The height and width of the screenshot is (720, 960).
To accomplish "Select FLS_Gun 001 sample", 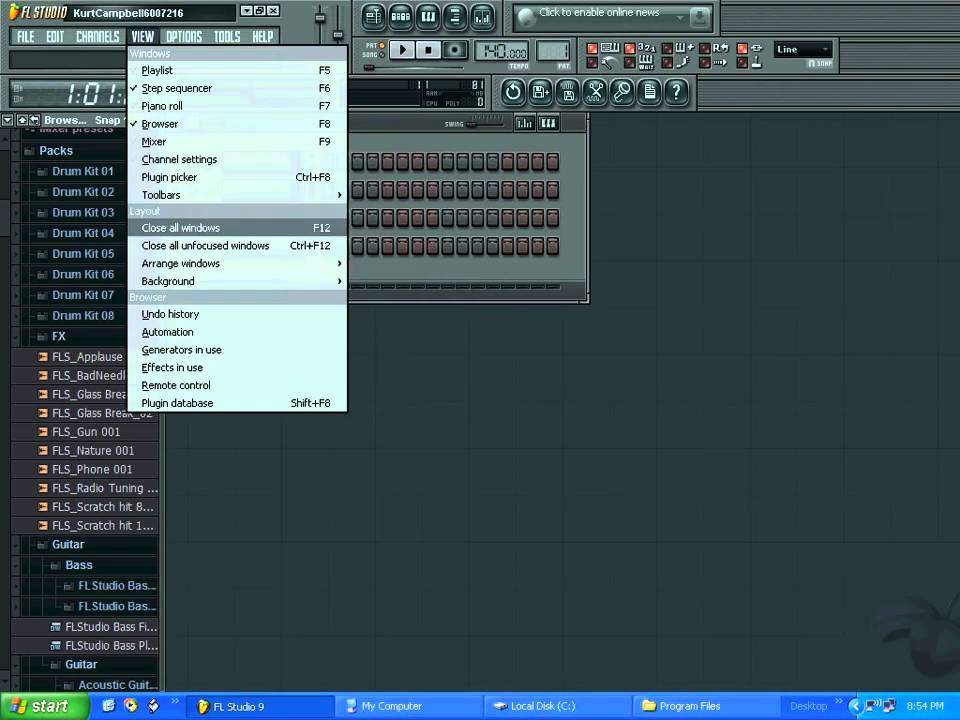I will click(85, 432).
